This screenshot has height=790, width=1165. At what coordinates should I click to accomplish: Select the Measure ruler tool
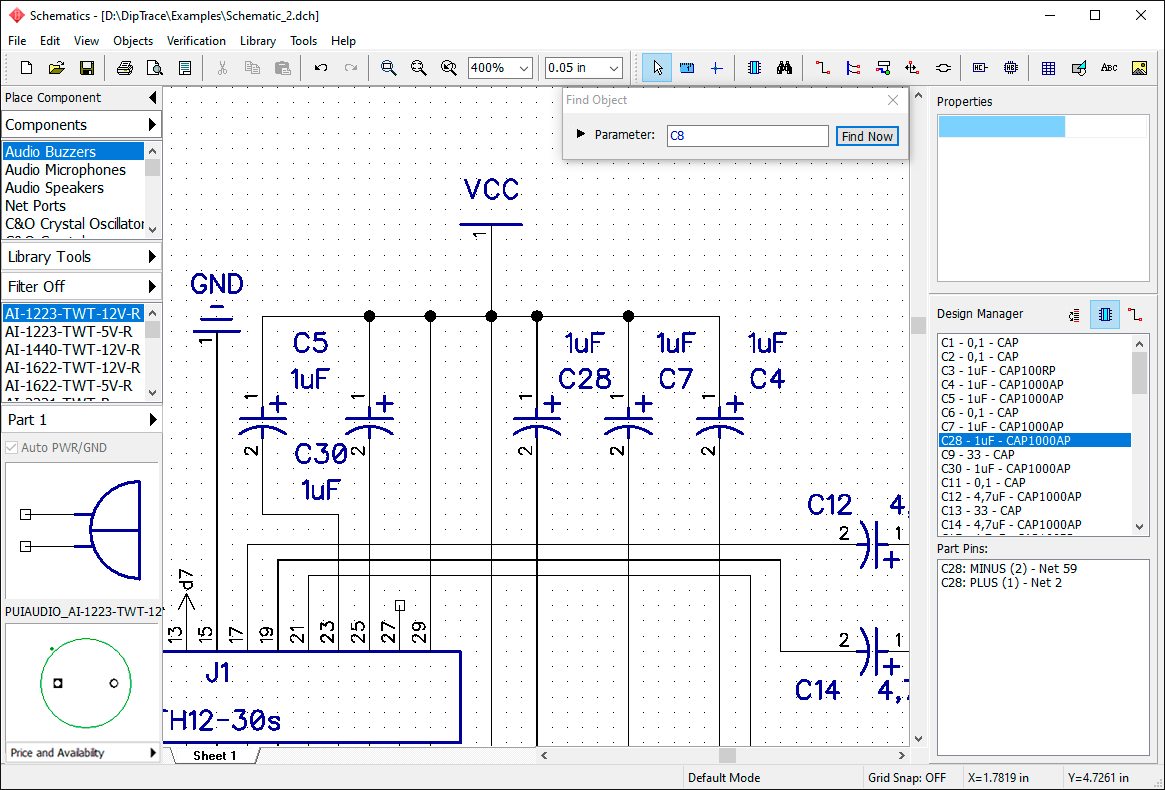point(687,68)
